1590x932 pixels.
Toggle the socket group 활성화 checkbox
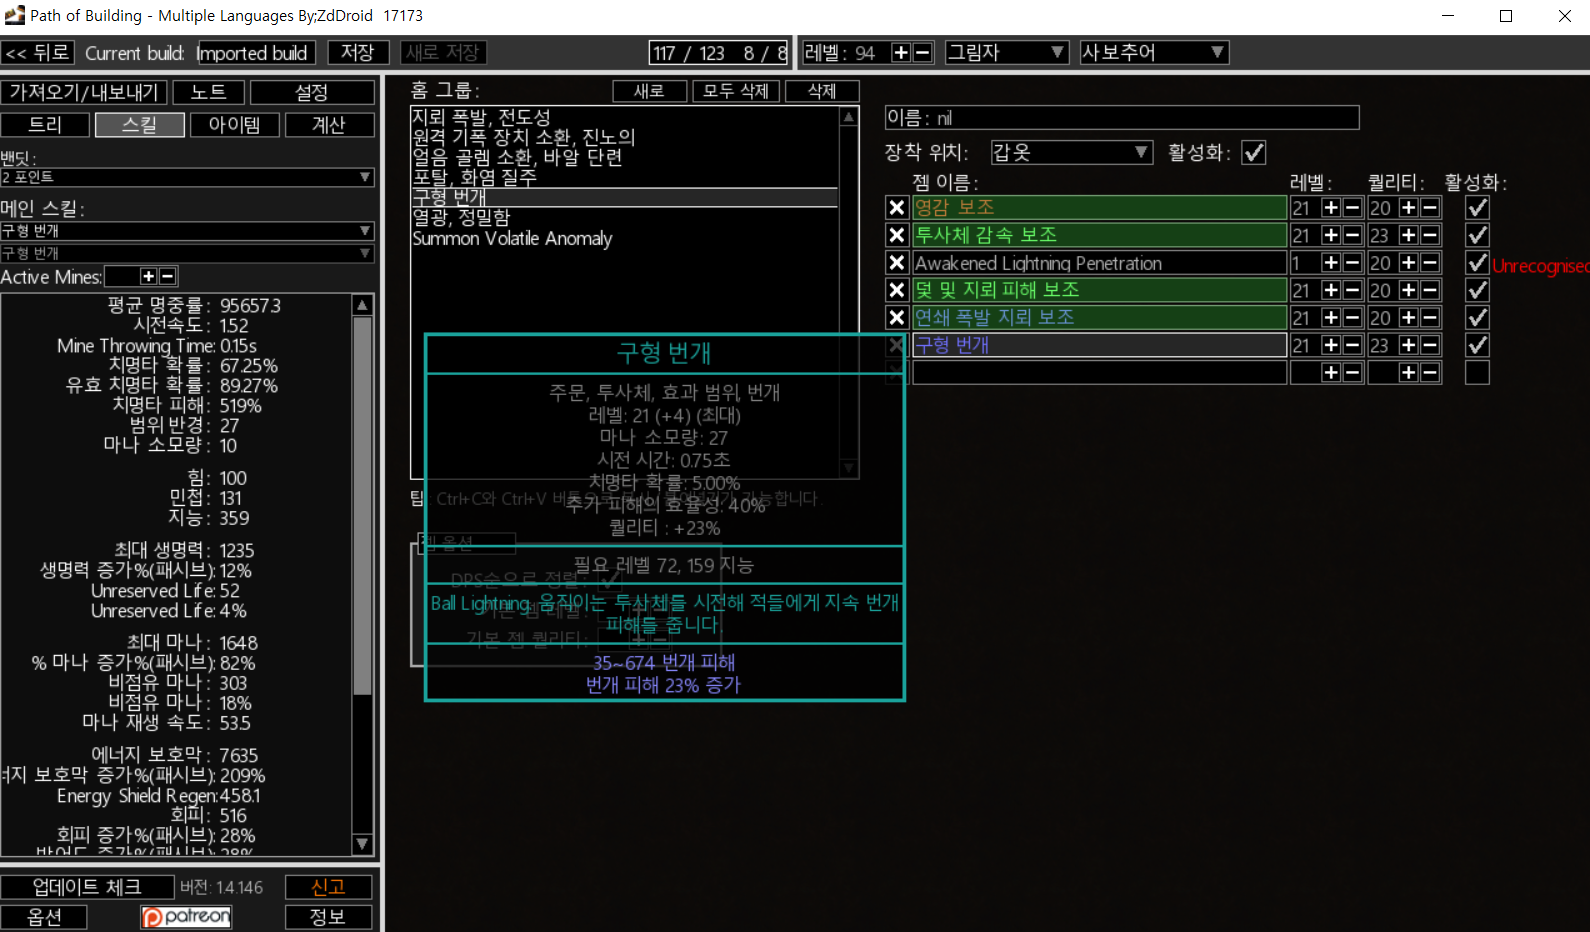coord(1254,153)
